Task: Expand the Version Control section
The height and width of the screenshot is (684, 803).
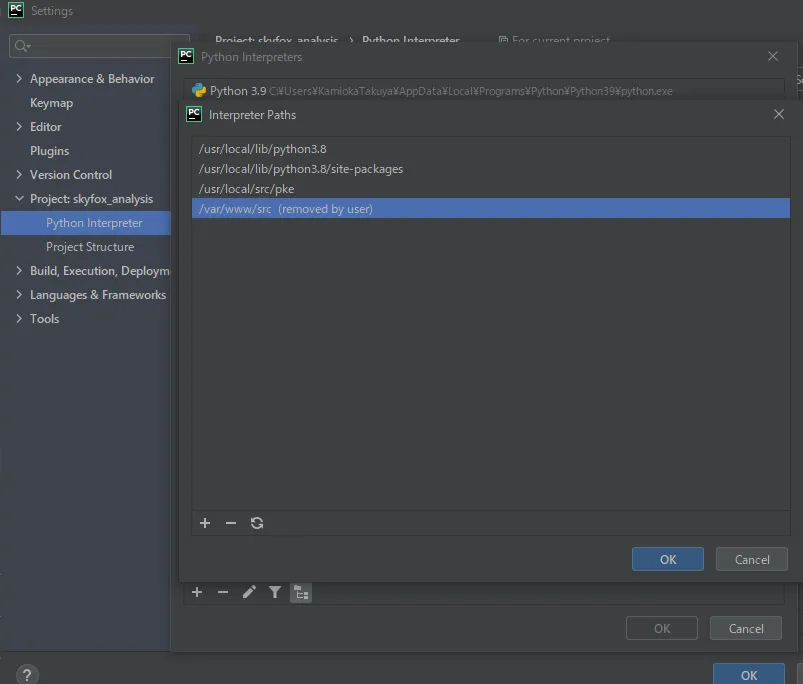Action: click(x=19, y=175)
